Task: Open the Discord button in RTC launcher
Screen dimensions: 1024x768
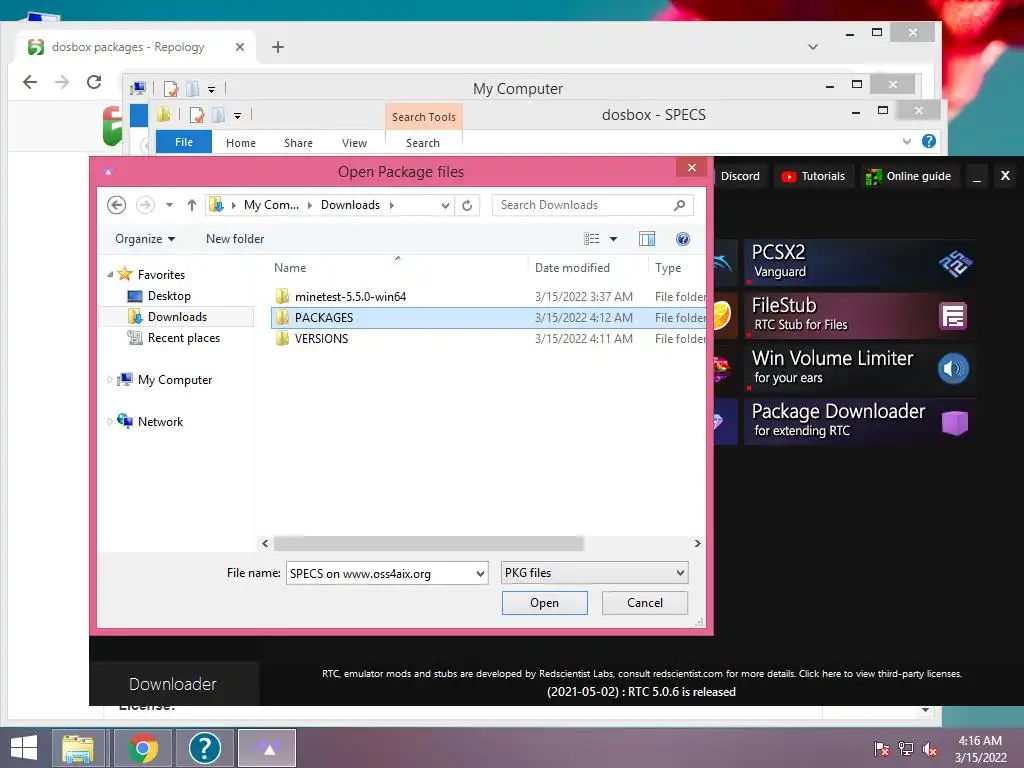Action: 739,176
